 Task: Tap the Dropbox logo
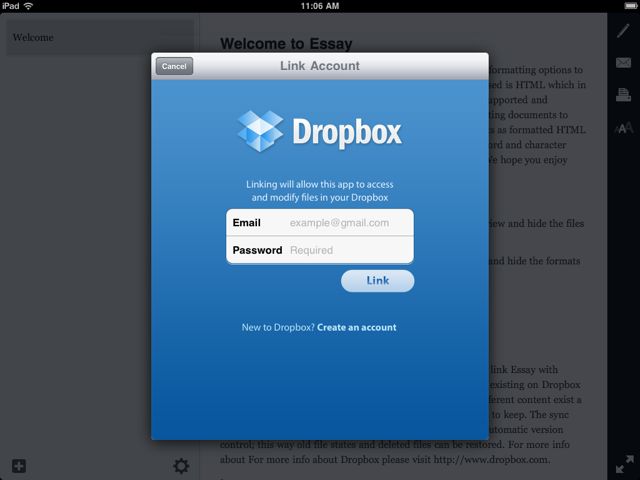(x=320, y=131)
